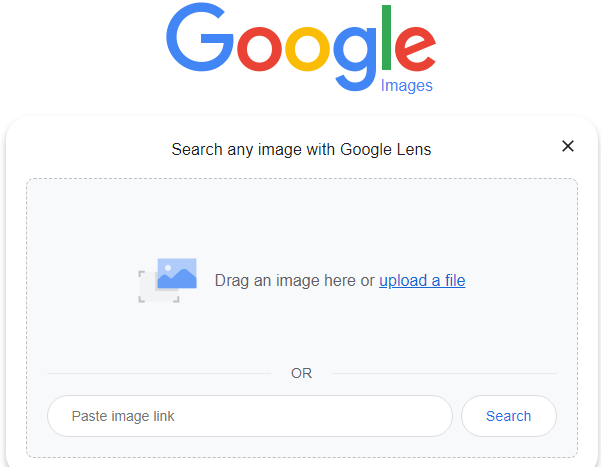
Task: Click the lowercase blue g in the logo
Action: pyautogui.click(x=355, y=59)
